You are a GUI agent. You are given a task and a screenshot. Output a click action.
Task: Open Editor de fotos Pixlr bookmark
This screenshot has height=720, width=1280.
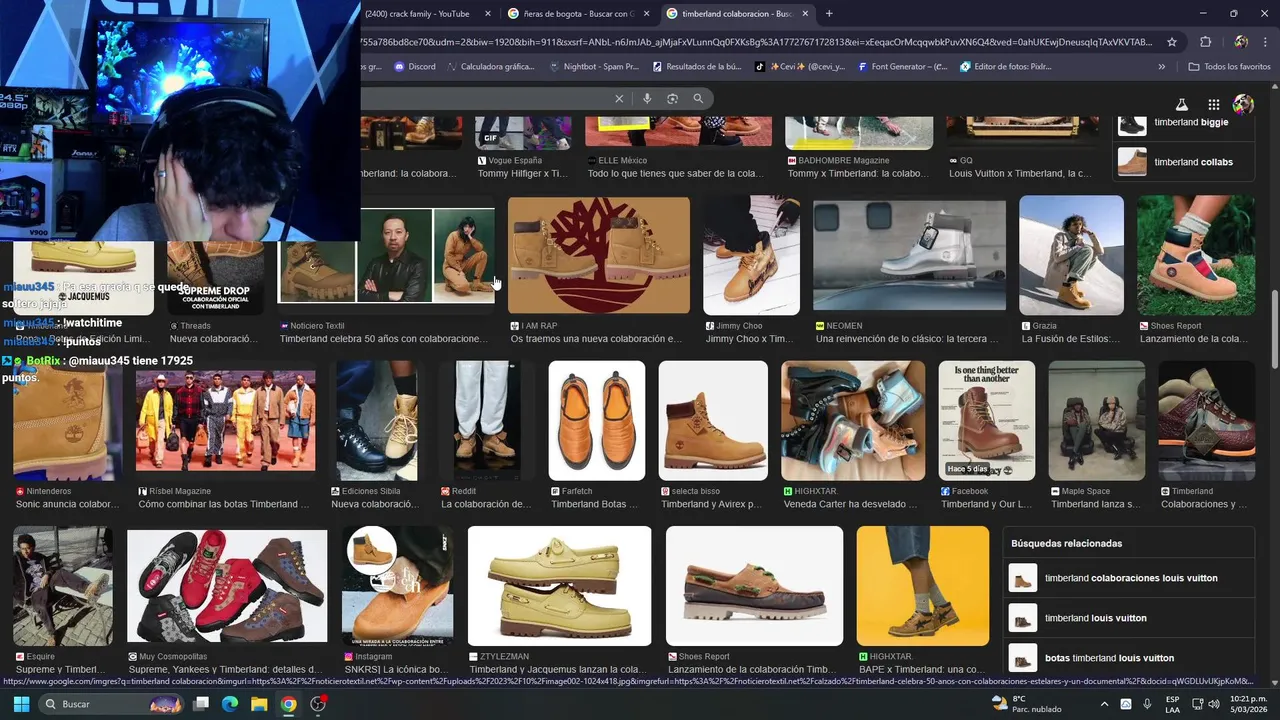1006,67
